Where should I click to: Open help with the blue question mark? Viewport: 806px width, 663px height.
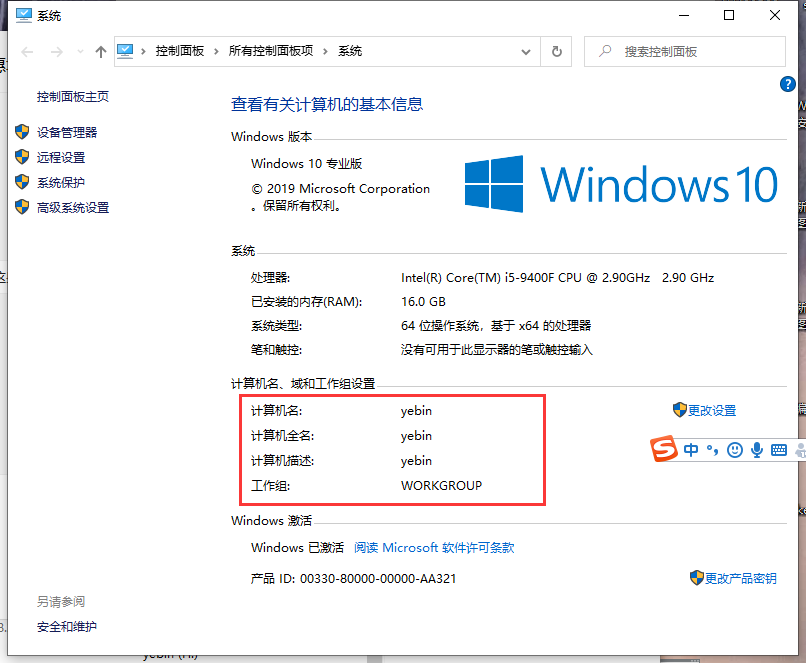coord(787,84)
